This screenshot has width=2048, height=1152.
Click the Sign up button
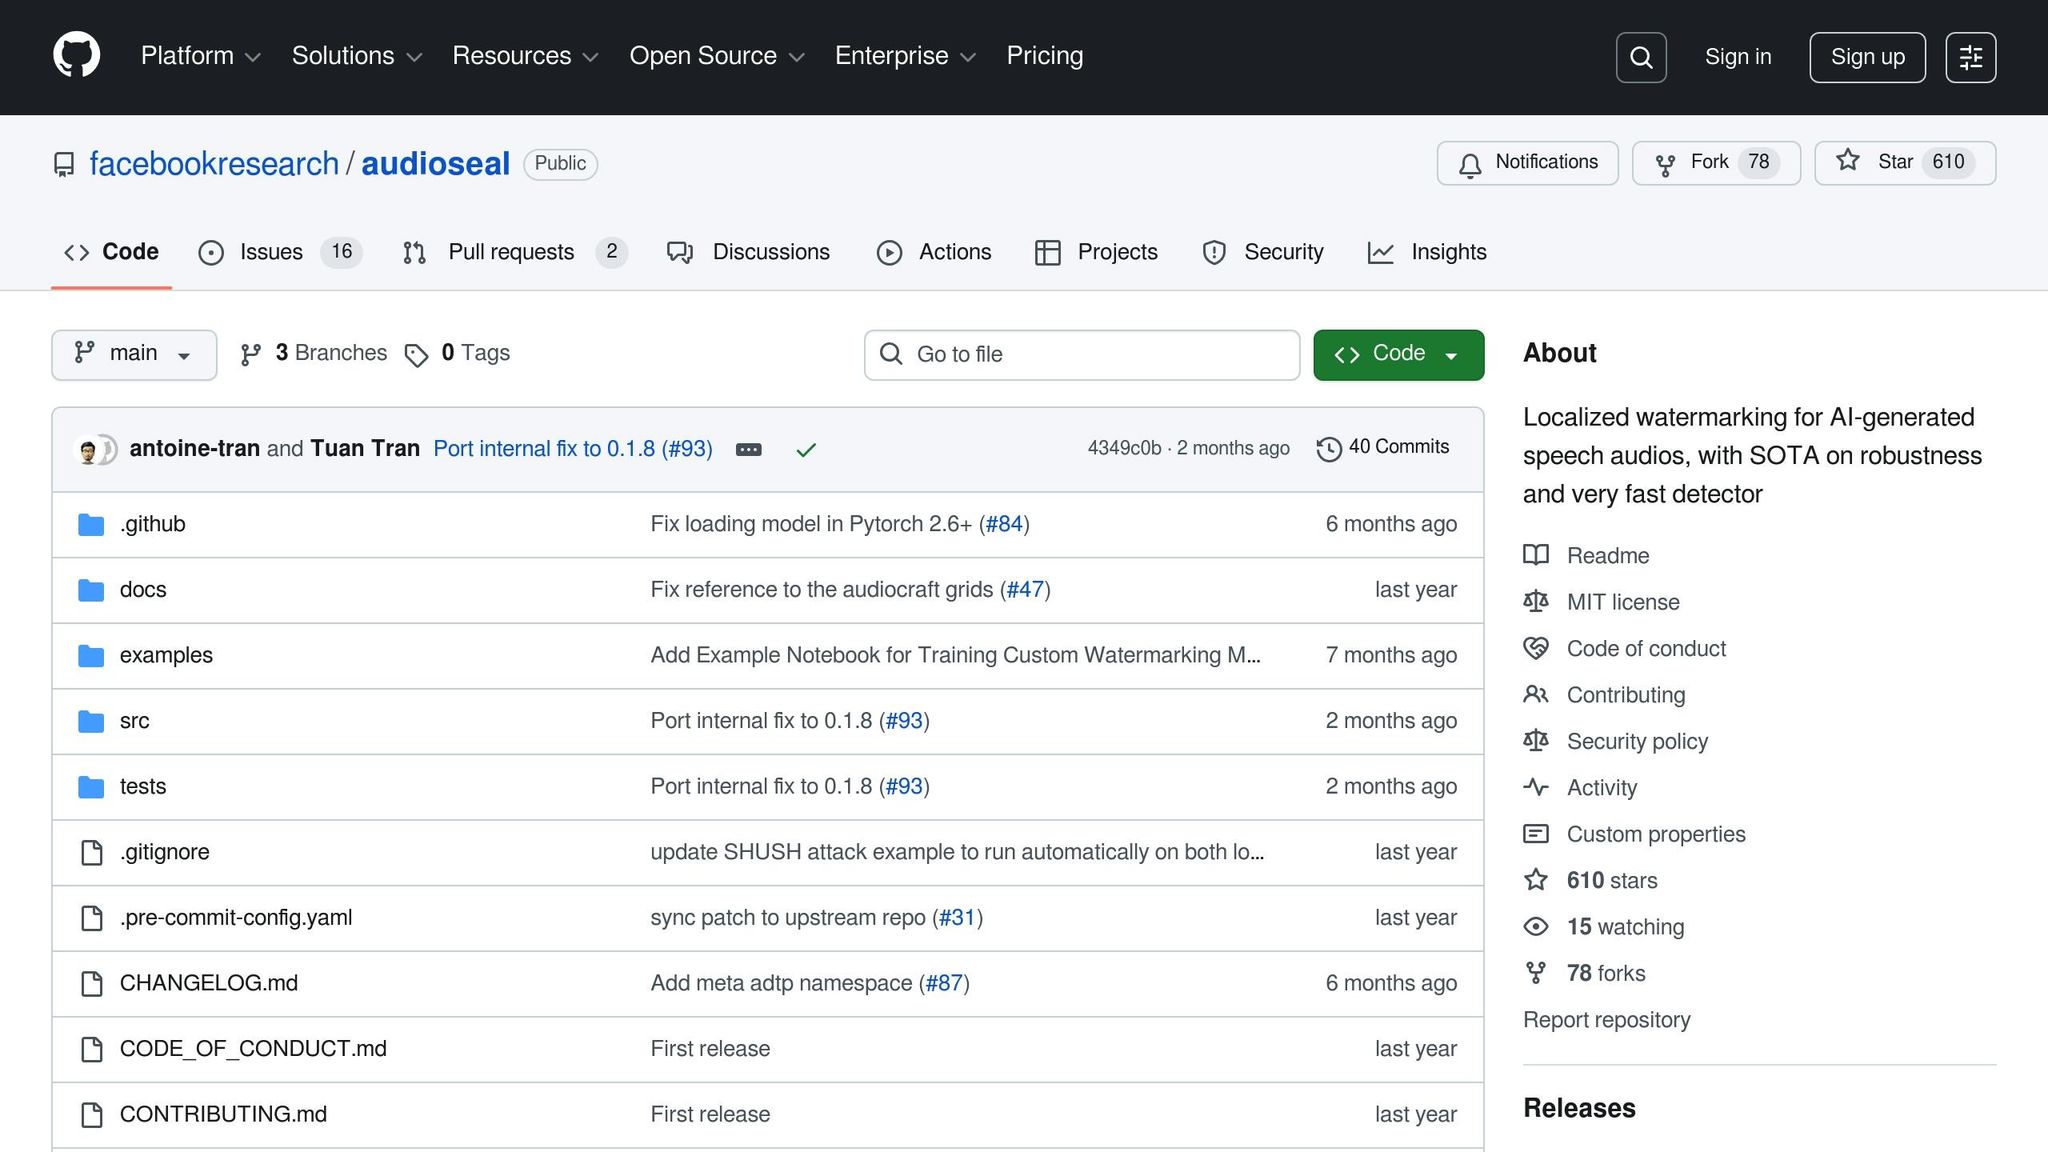[1866, 57]
